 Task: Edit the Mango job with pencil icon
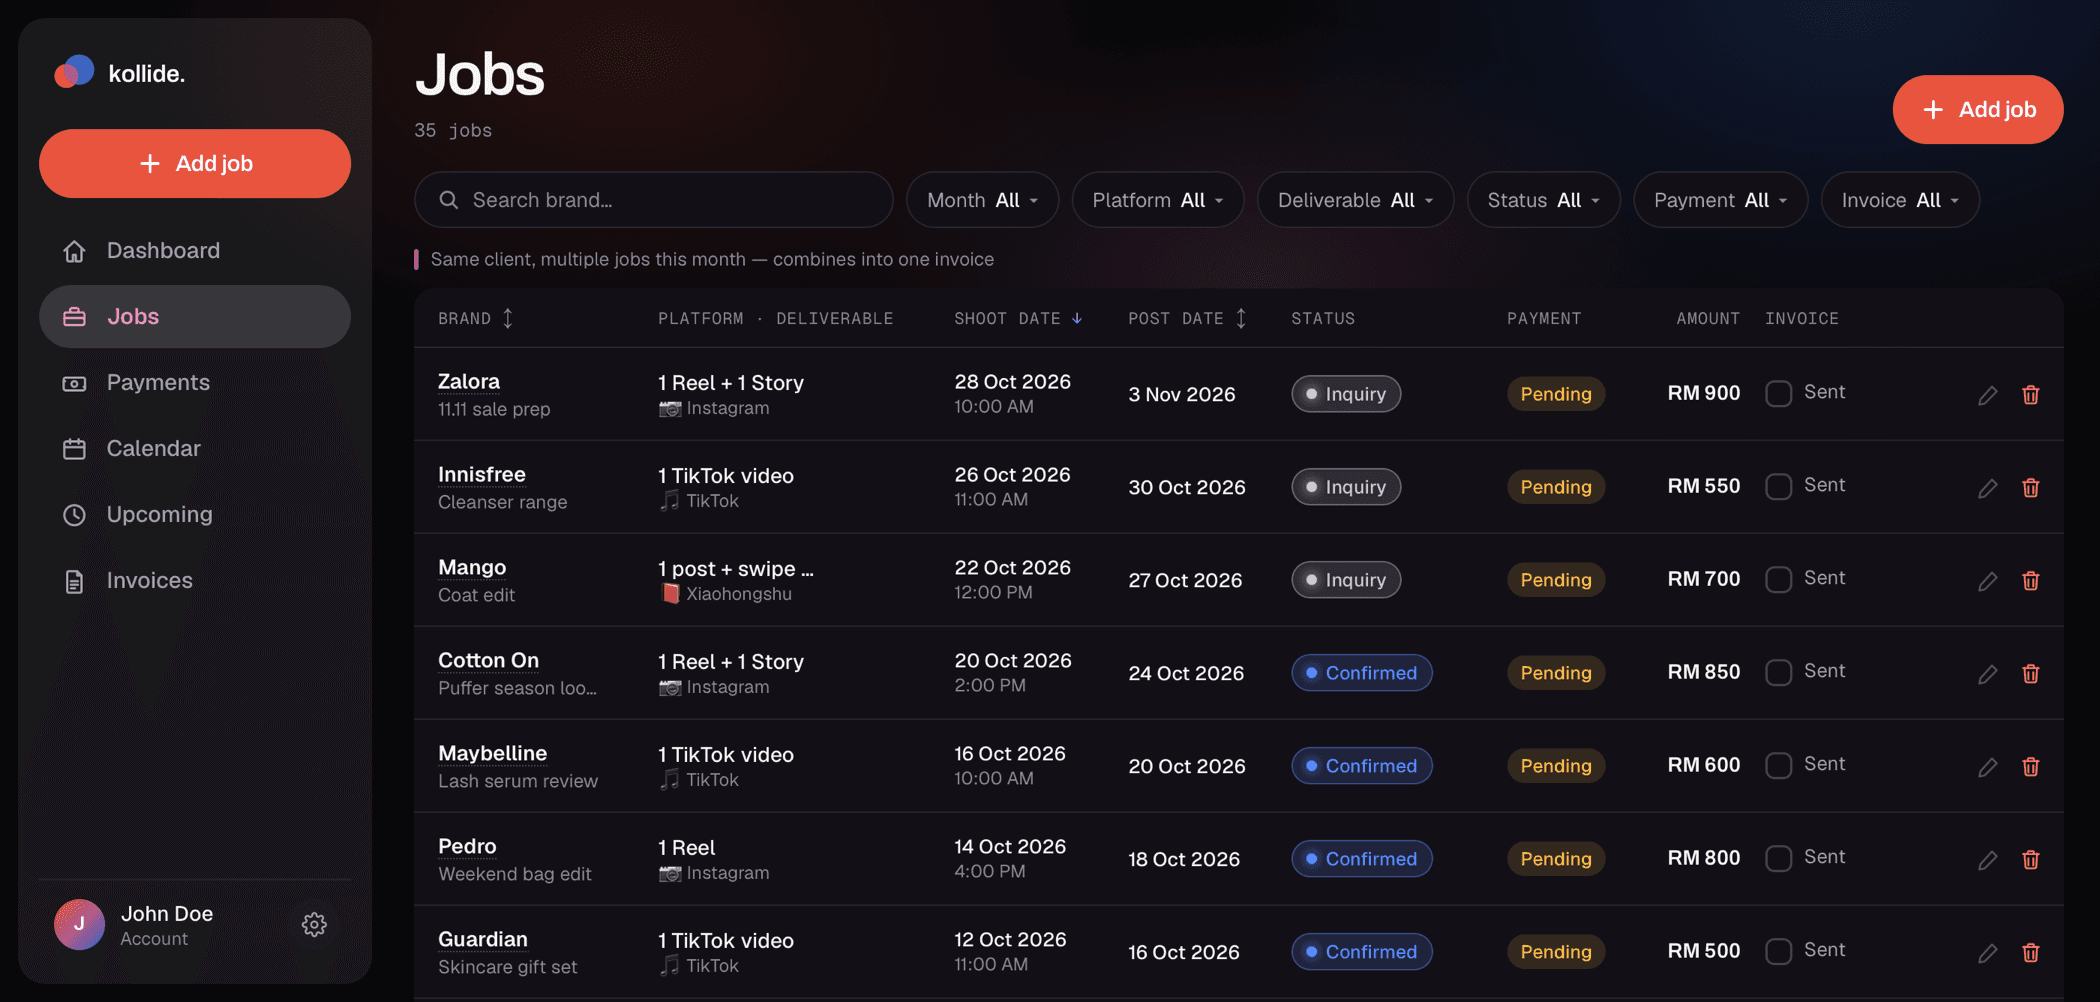(x=1987, y=581)
